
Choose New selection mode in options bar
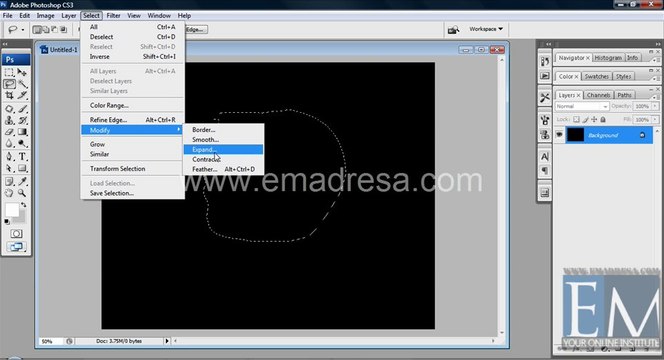coord(37,30)
